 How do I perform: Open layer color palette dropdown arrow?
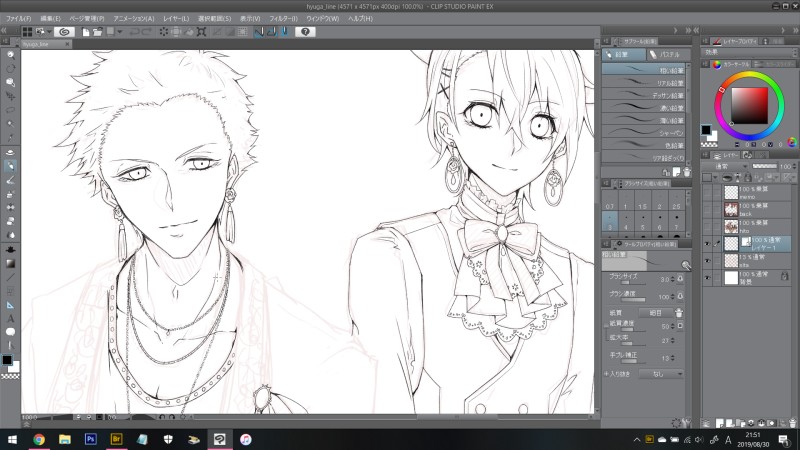(x=715, y=178)
